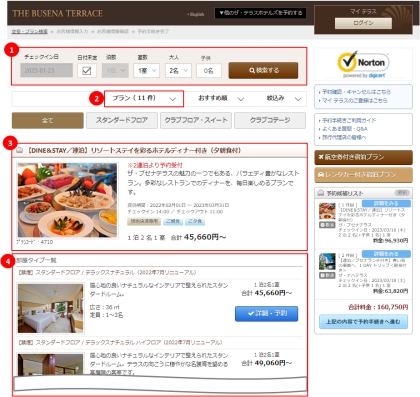Click the 検索する search button

coord(263,70)
